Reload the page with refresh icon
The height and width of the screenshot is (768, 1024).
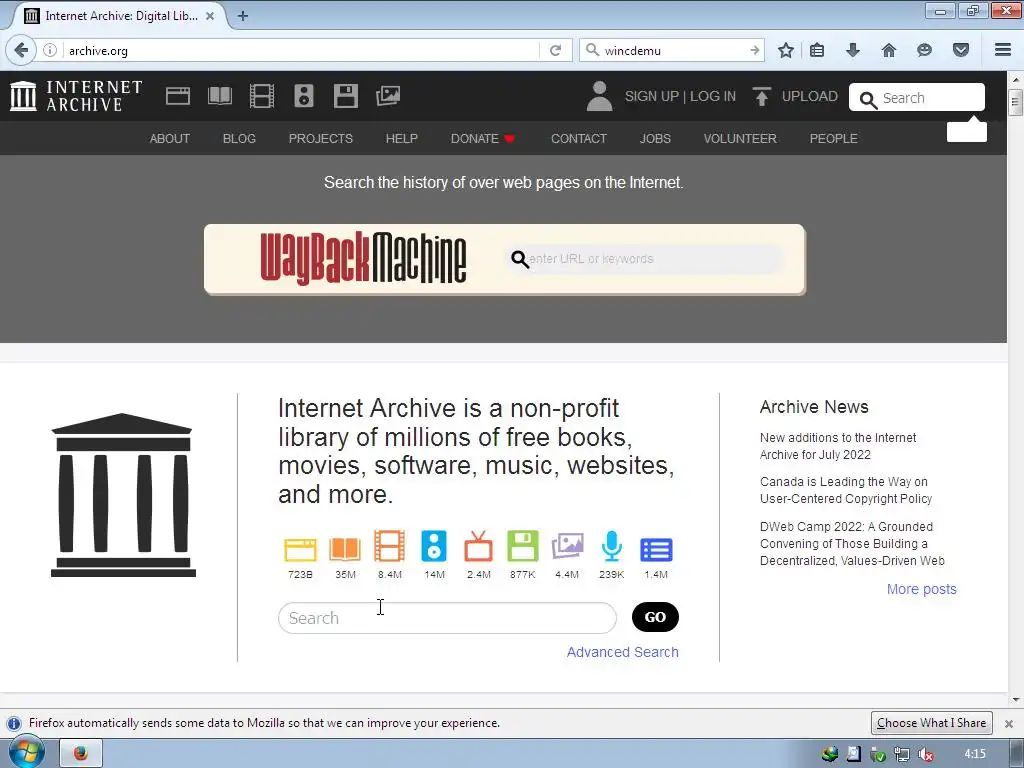pos(555,50)
